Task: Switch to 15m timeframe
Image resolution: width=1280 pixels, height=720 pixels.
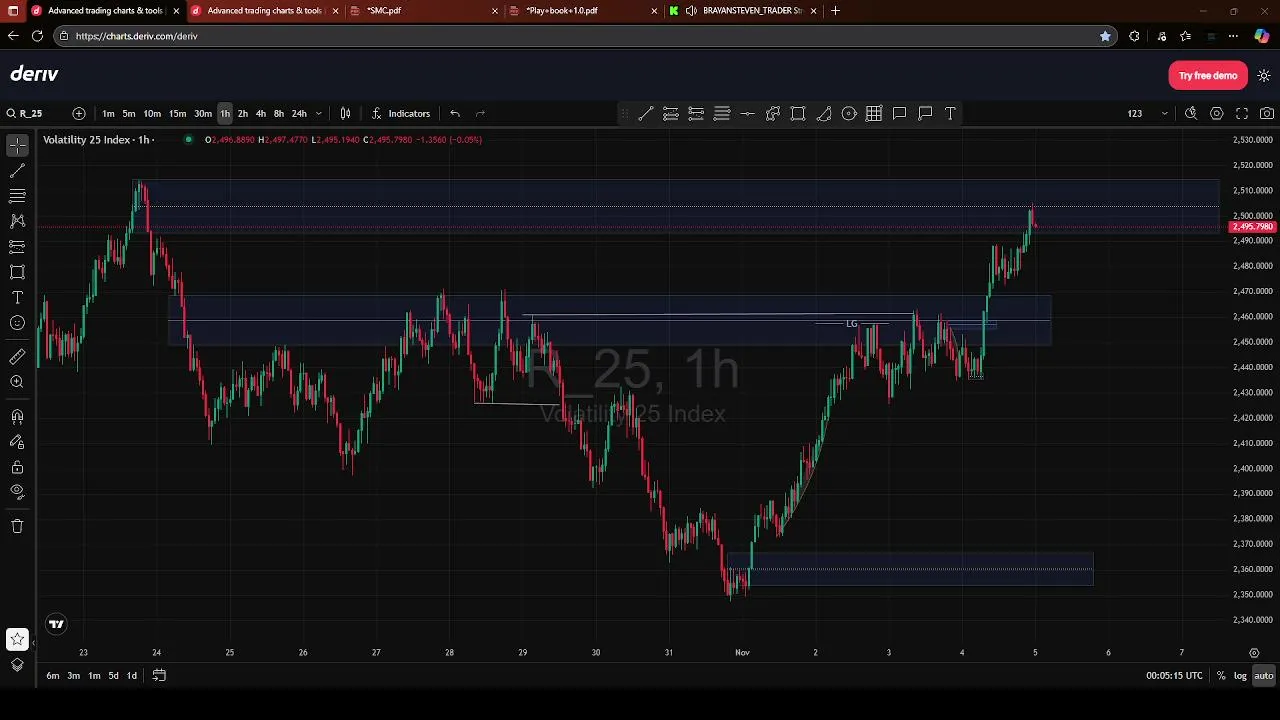Action: coord(177,113)
